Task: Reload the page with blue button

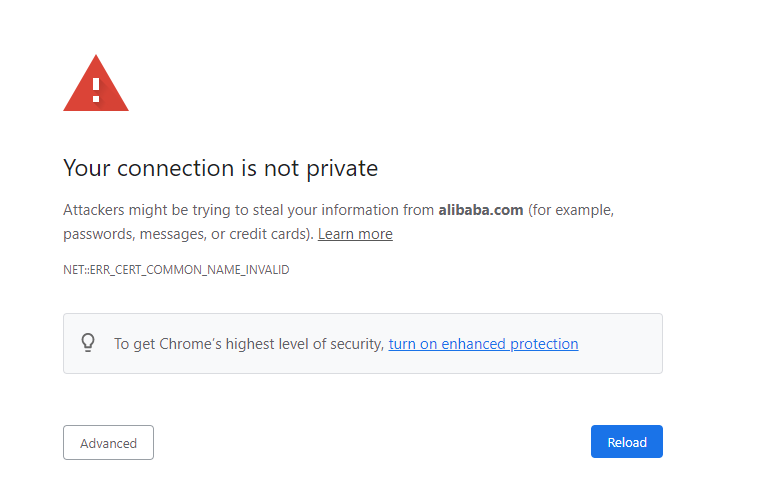Action: (x=627, y=442)
